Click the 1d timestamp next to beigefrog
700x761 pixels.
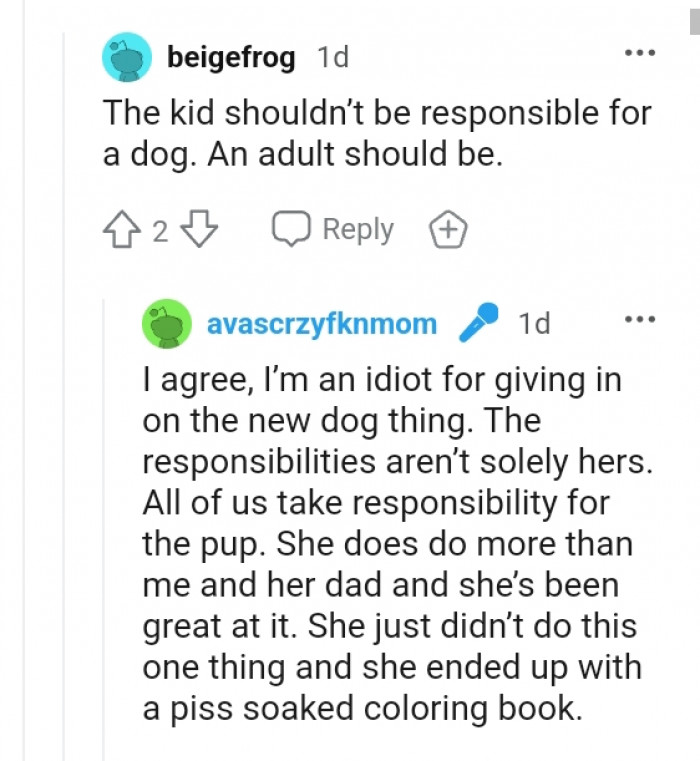point(332,58)
